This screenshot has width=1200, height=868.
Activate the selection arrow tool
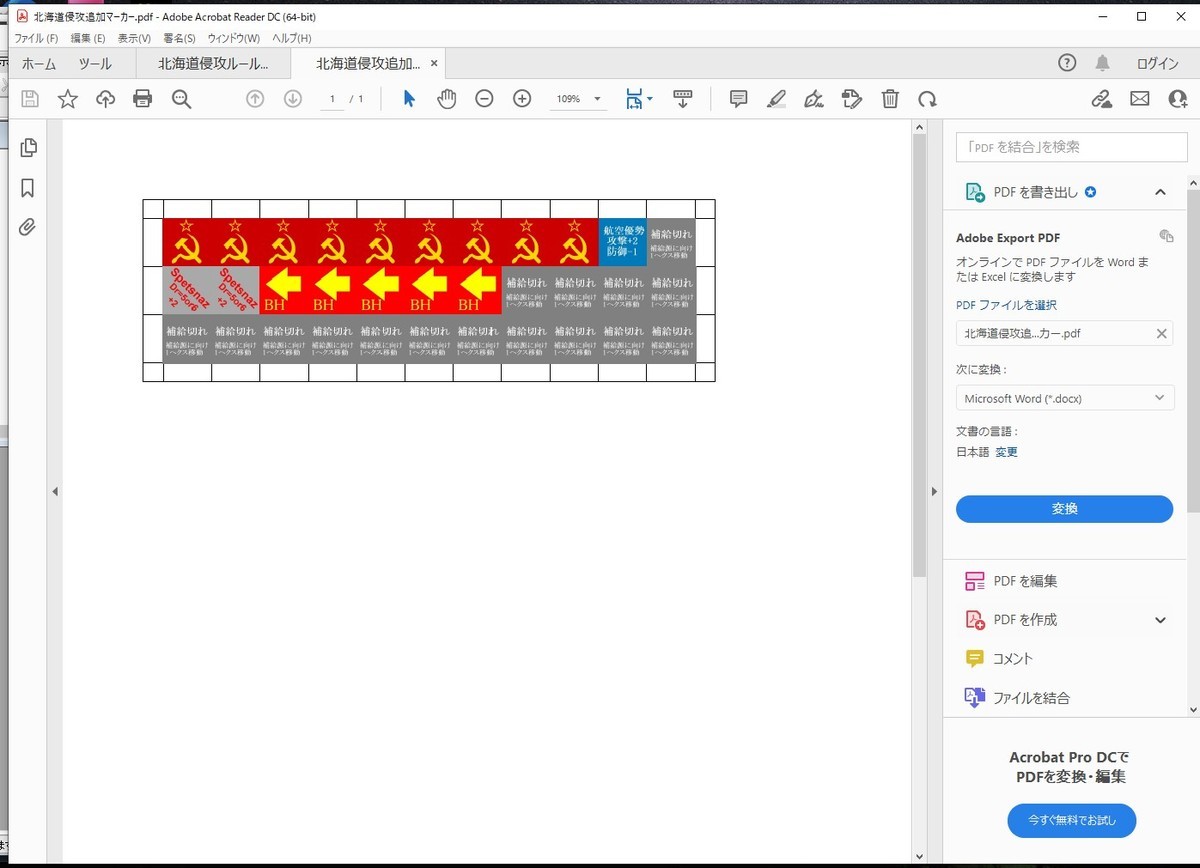coord(408,99)
